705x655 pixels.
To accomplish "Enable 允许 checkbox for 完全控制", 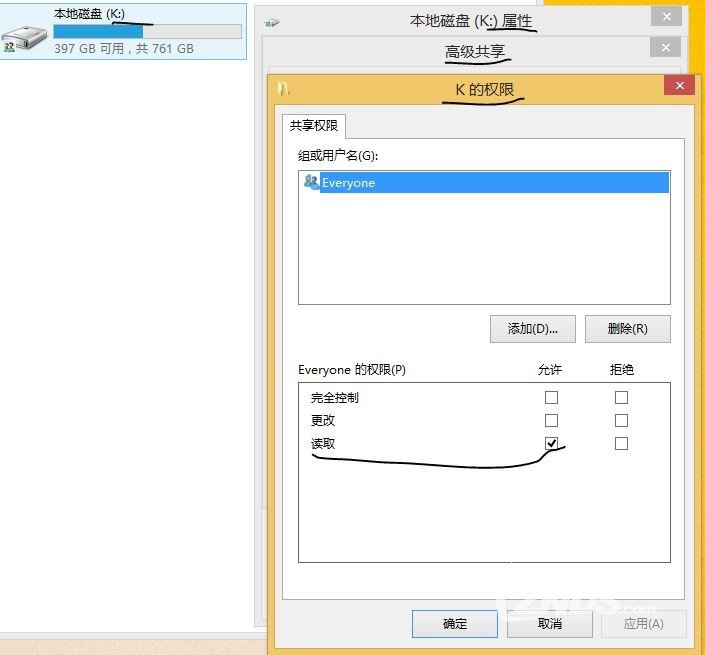I will pos(551,397).
